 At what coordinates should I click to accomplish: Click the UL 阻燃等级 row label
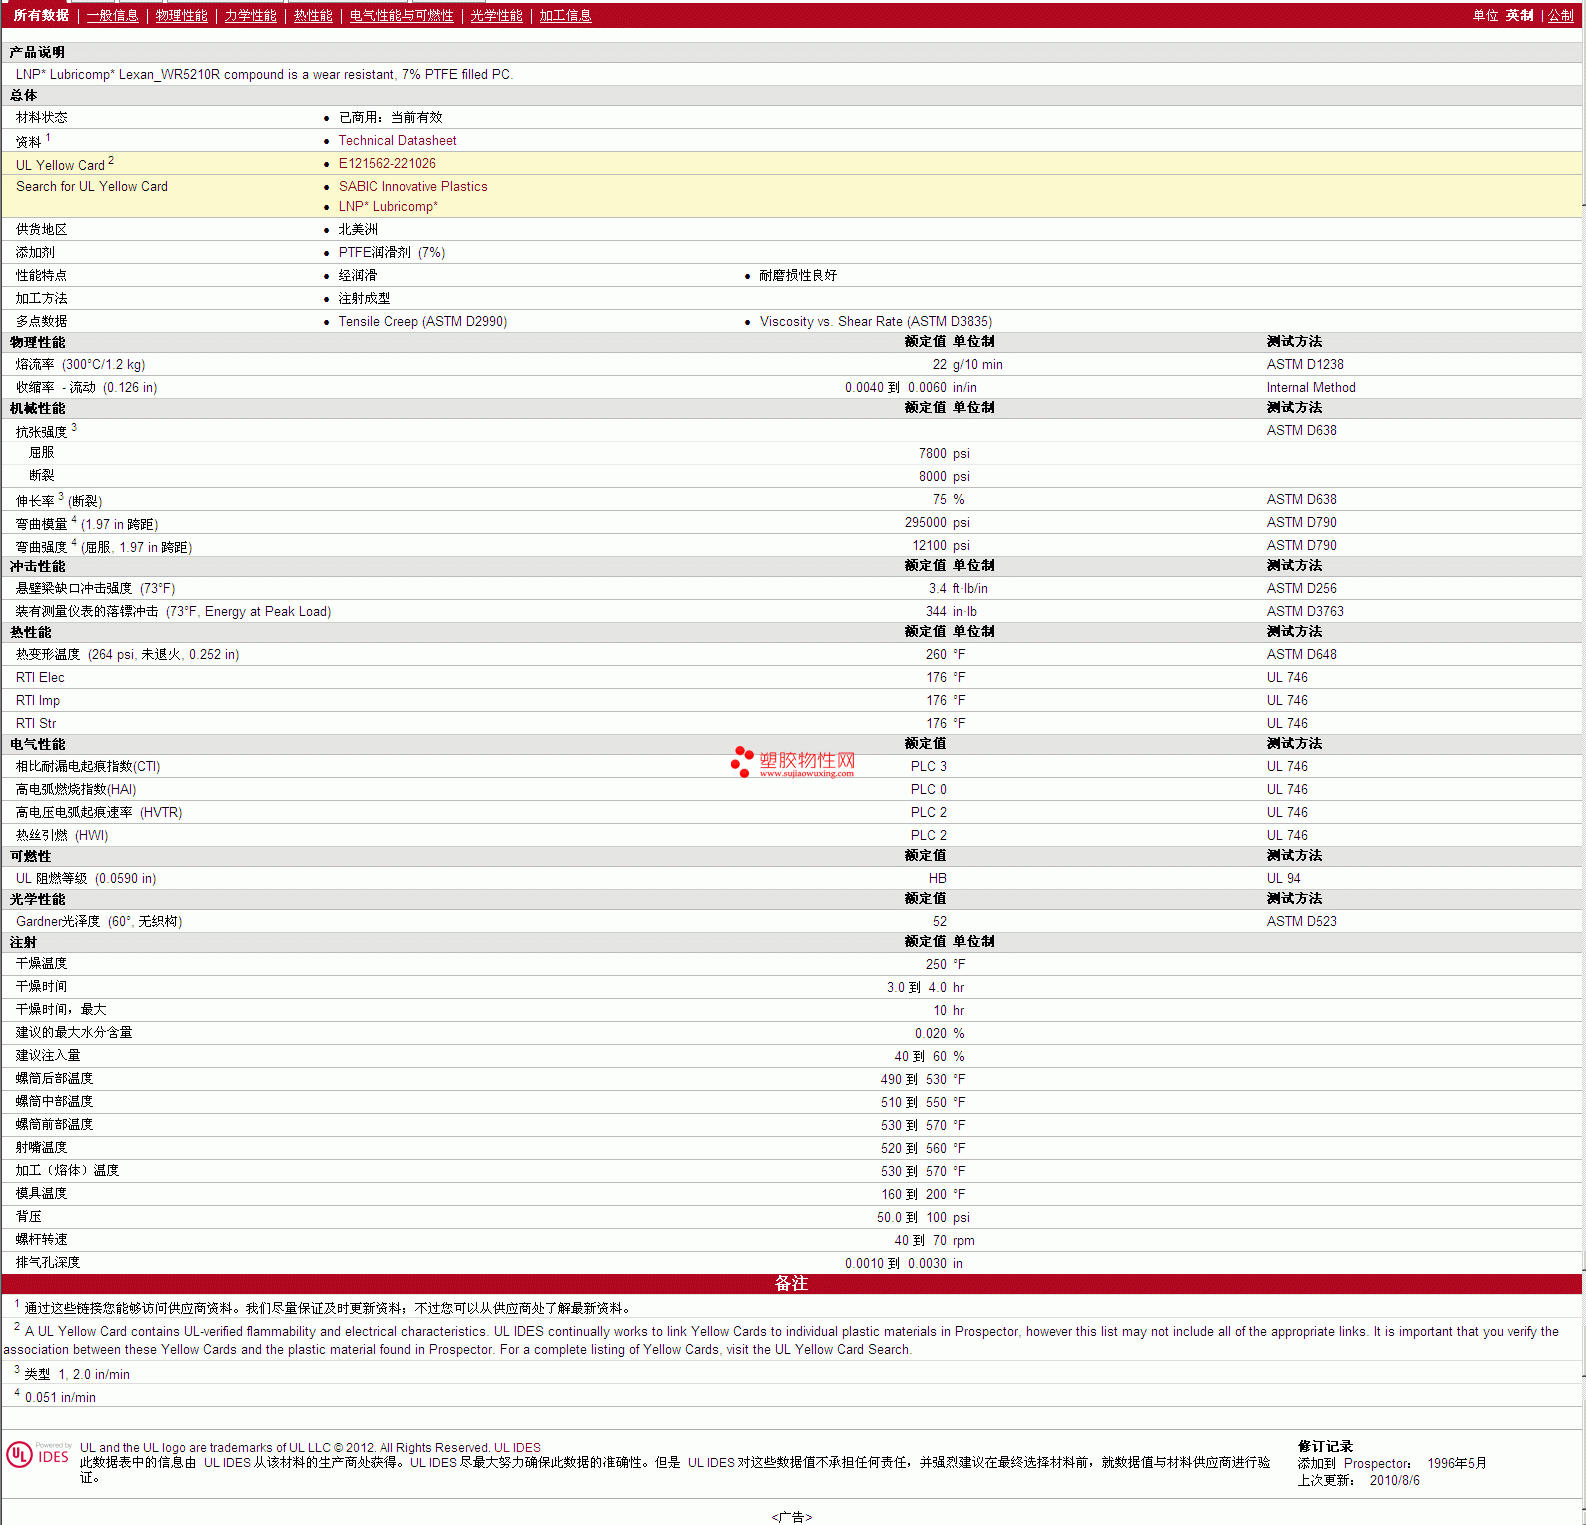[x=86, y=879]
